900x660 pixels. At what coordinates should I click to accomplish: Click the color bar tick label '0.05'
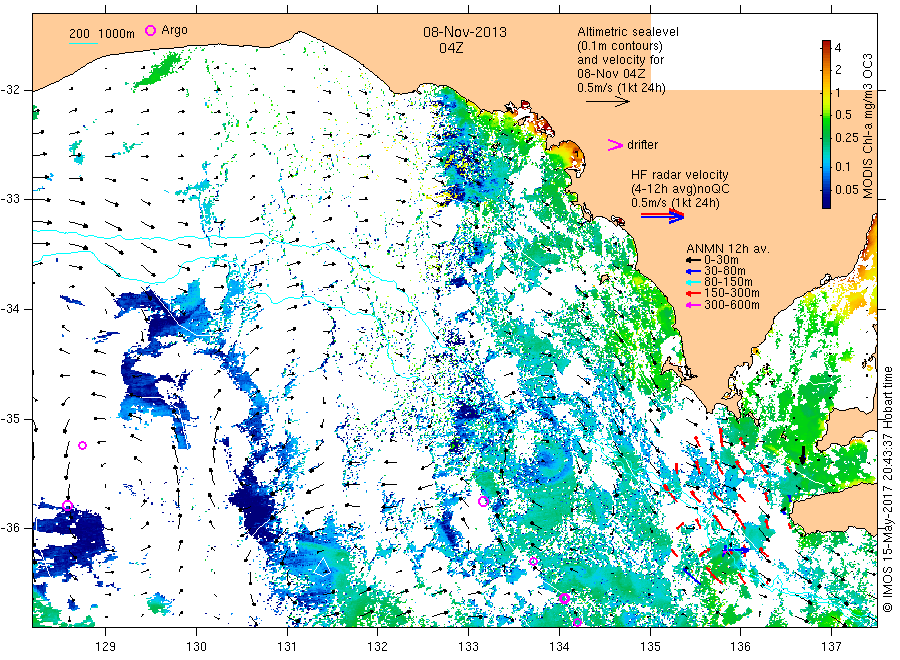coord(847,189)
